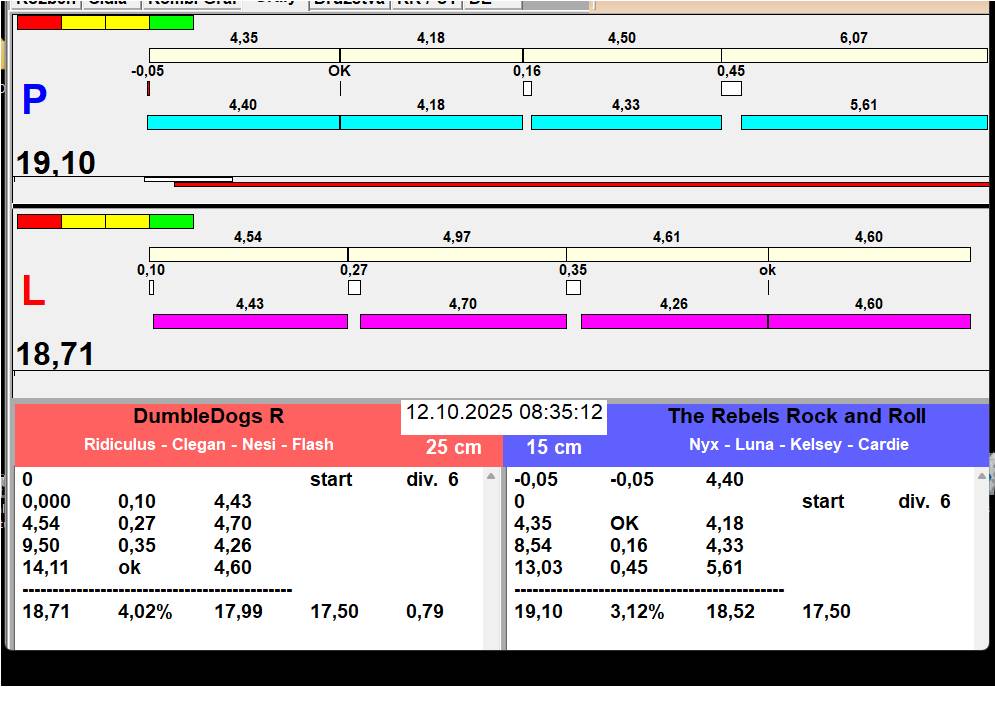
Task: Click the red start light in lane P
Action: (39, 23)
